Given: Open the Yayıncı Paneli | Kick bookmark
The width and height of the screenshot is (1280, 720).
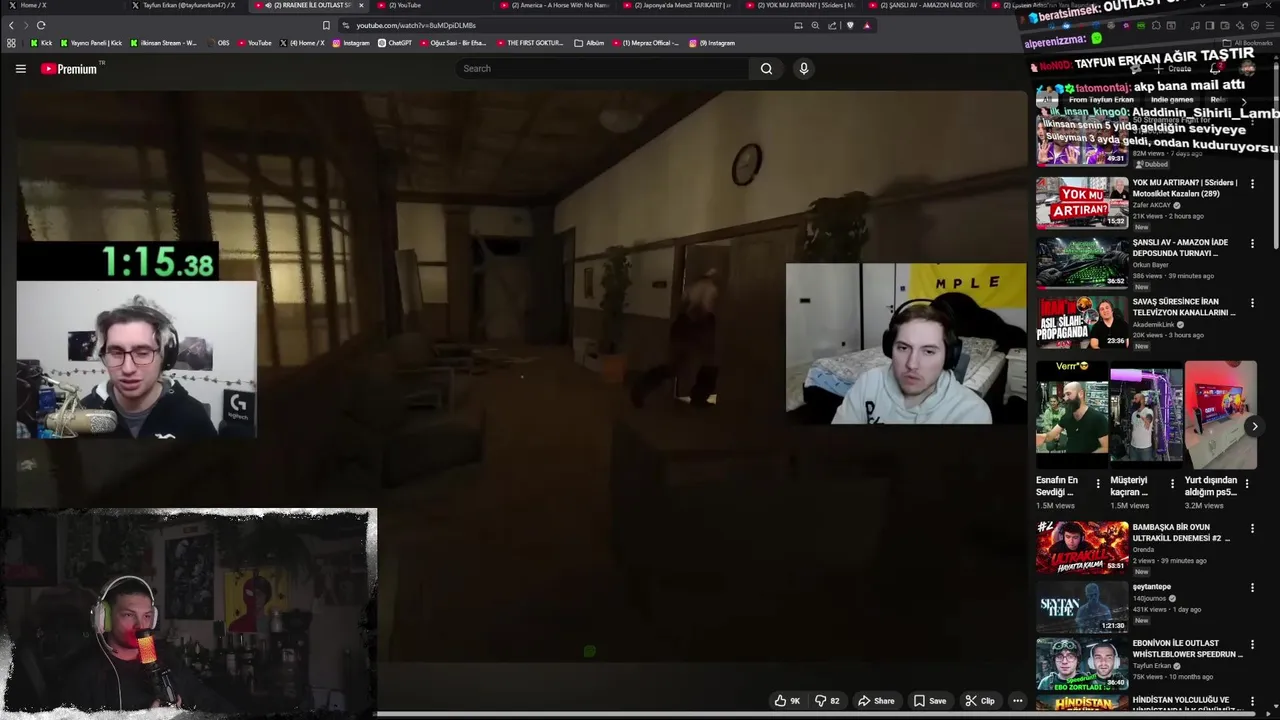Looking at the screenshot, I should pos(91,43).
